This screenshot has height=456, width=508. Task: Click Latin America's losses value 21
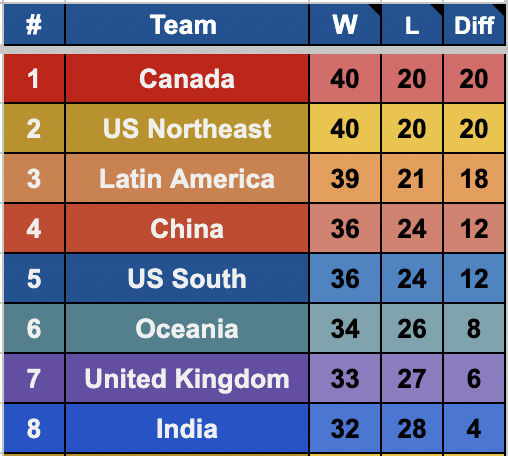pyautogui.click(x=412, y=178)
